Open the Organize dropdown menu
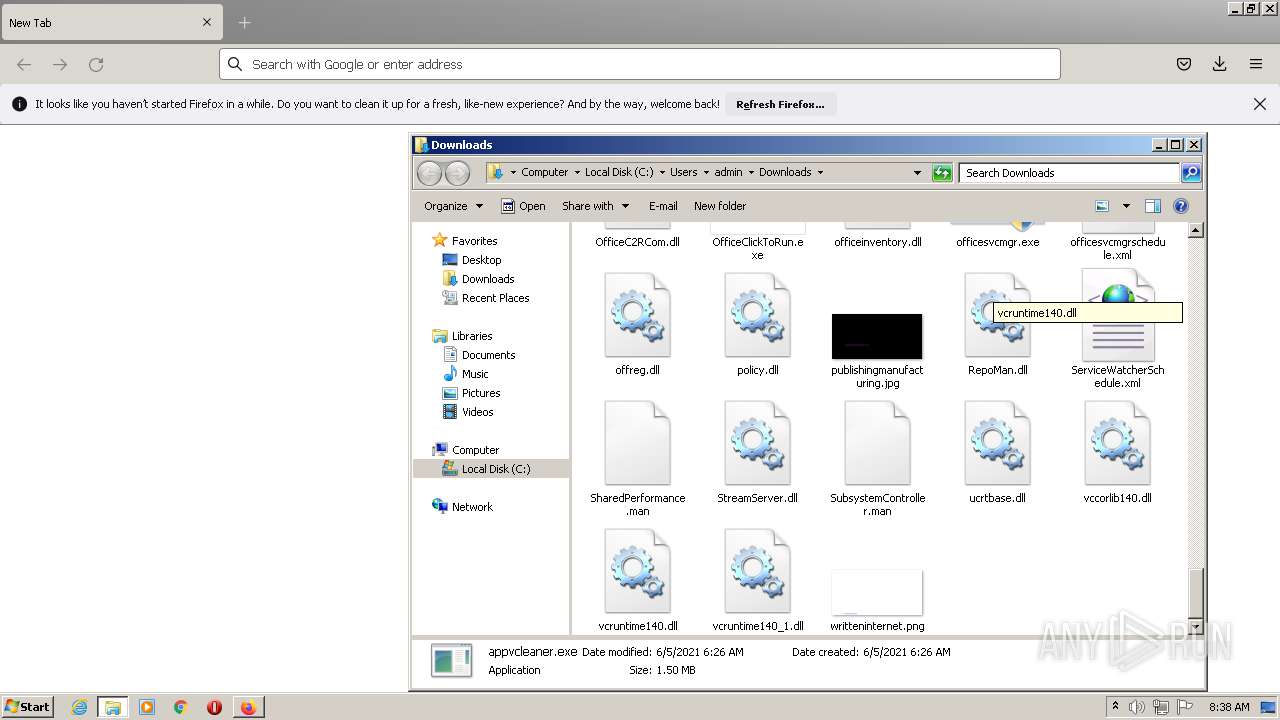1280x720 pixels. pyautogui.click(x=453, y=206)
